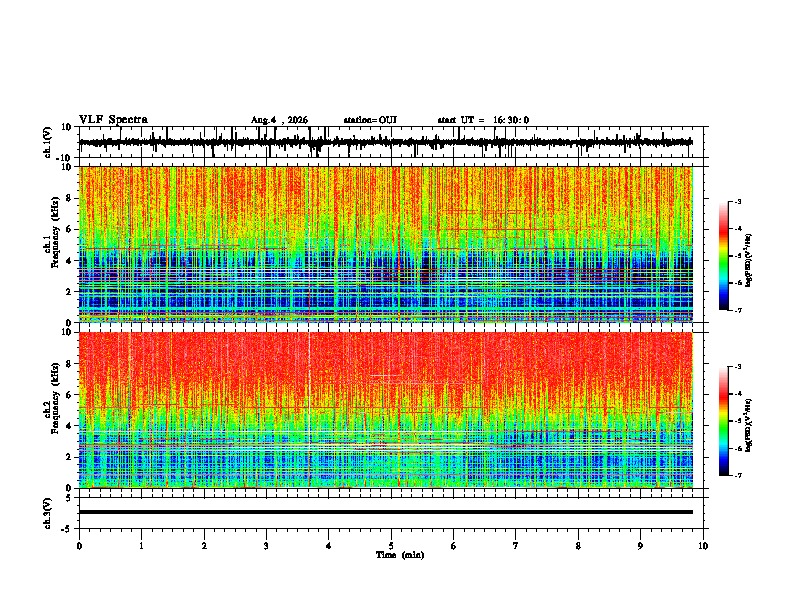The width and height of the screenshot is (792, 612).
Task: Click the "-7" tick on ch.1 colorbar
Action: coord(737,310)
